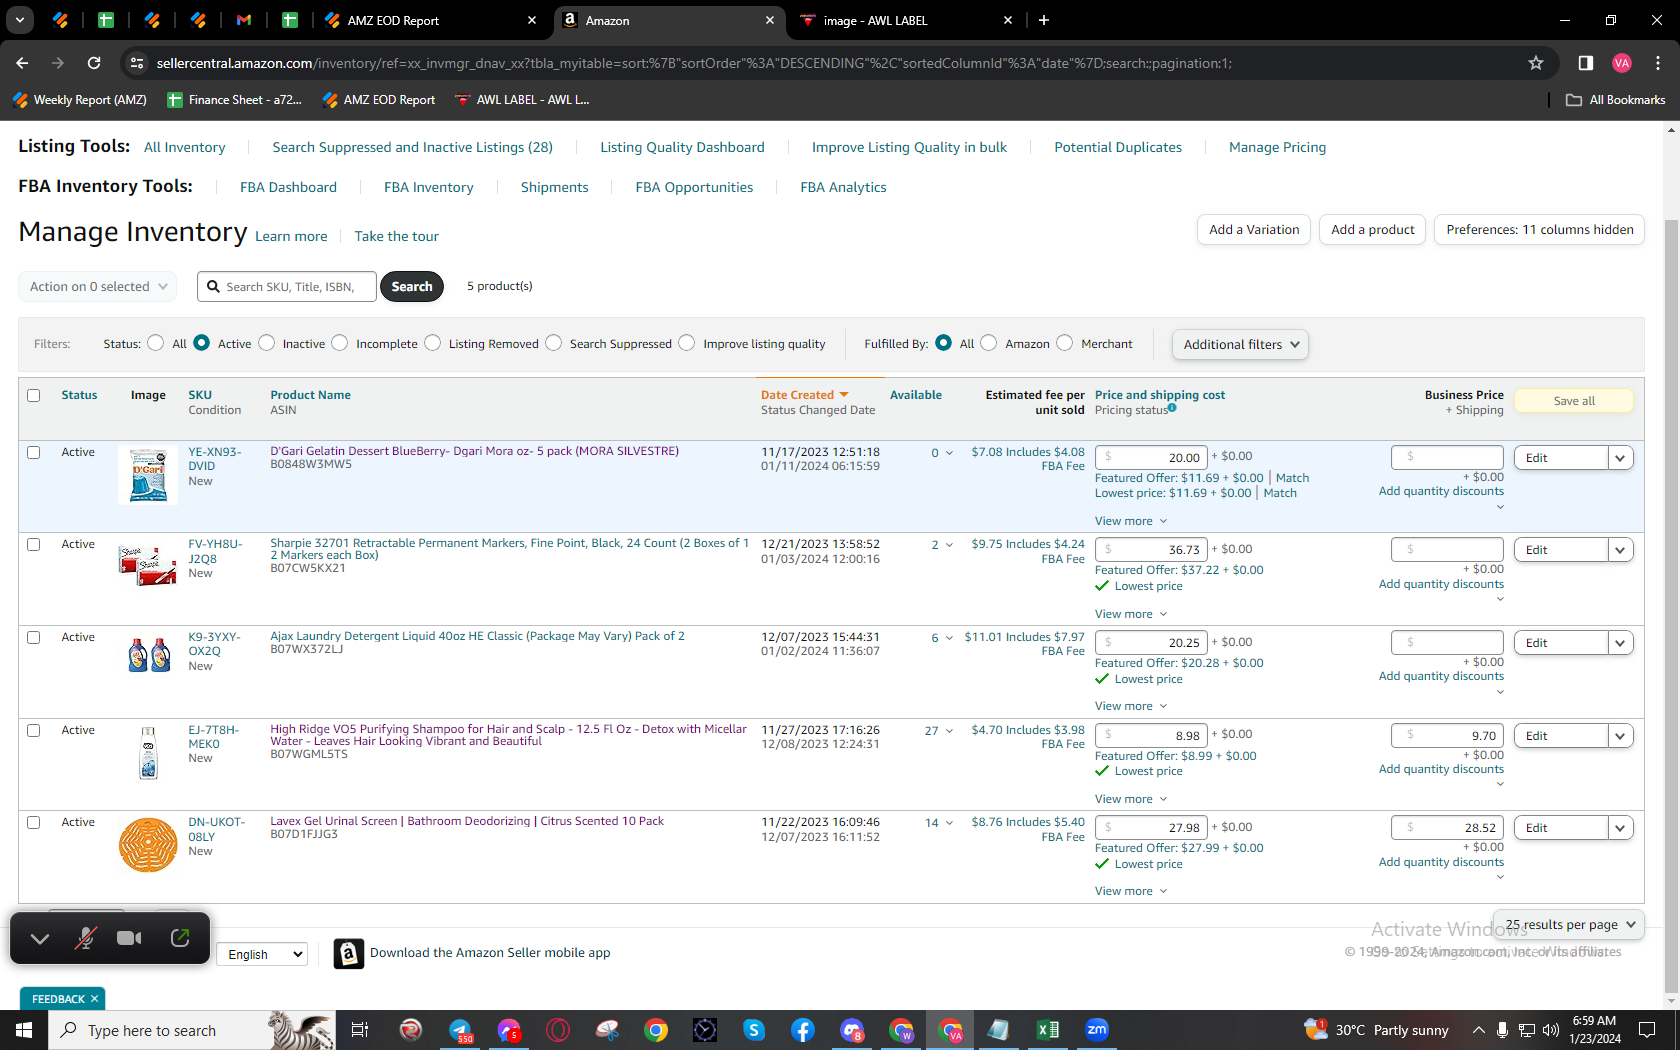The height and width of the screenshot is (1050, 1680).
Task: Expand the 25 results per page dropdown
Action: click(x=1568, y=925)
